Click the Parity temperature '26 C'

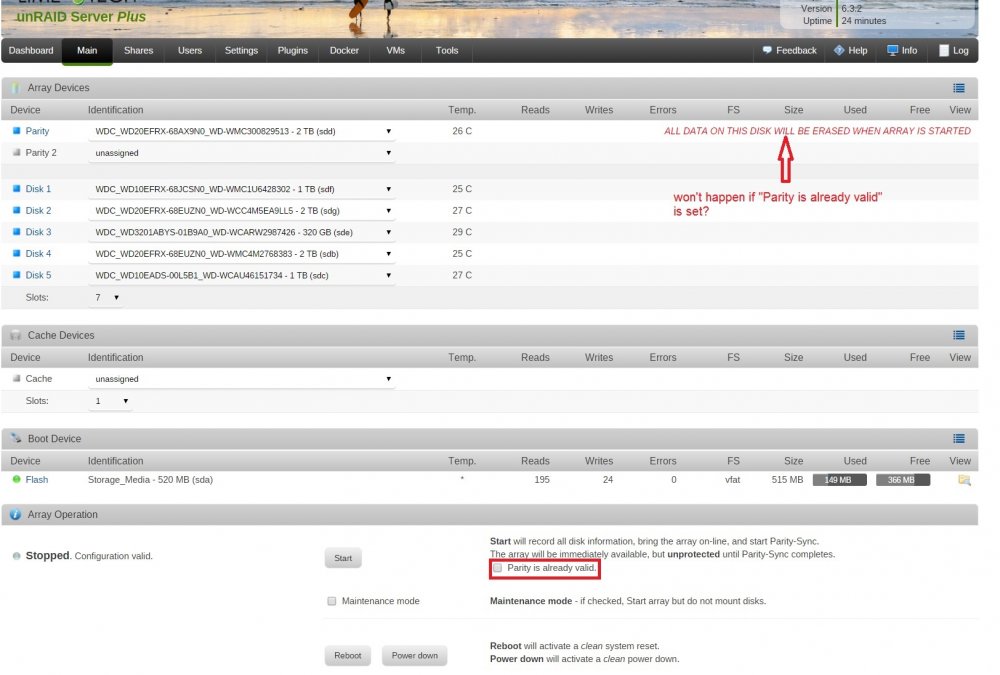462,131
